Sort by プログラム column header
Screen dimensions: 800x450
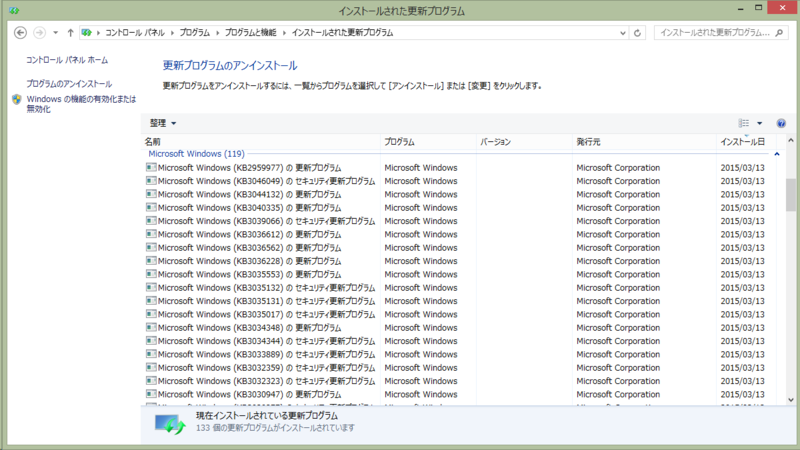pyautogui.click(x=428, y=141)
